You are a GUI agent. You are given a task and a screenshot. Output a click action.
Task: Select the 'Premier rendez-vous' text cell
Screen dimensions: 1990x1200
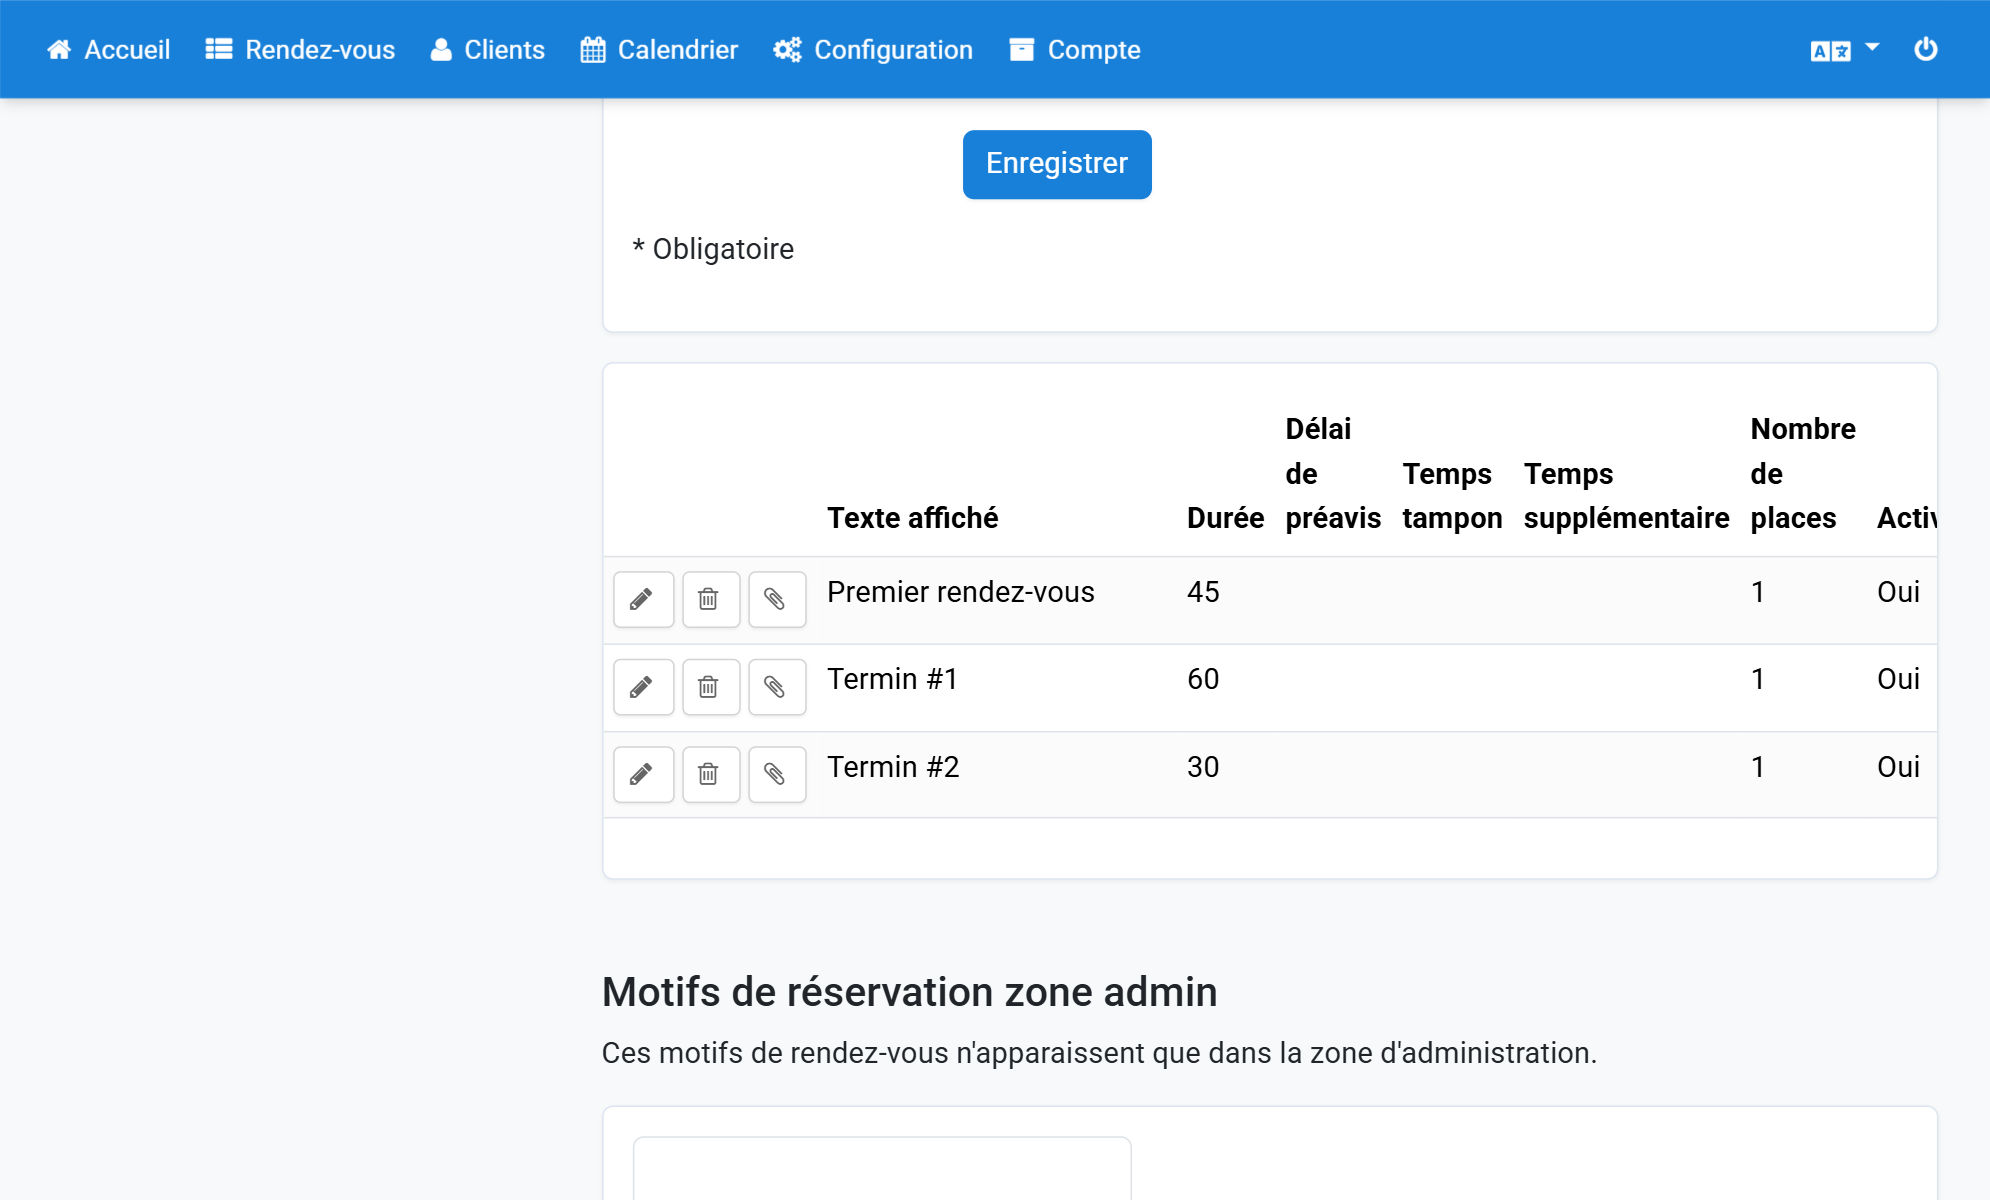[x=960, y=592]
